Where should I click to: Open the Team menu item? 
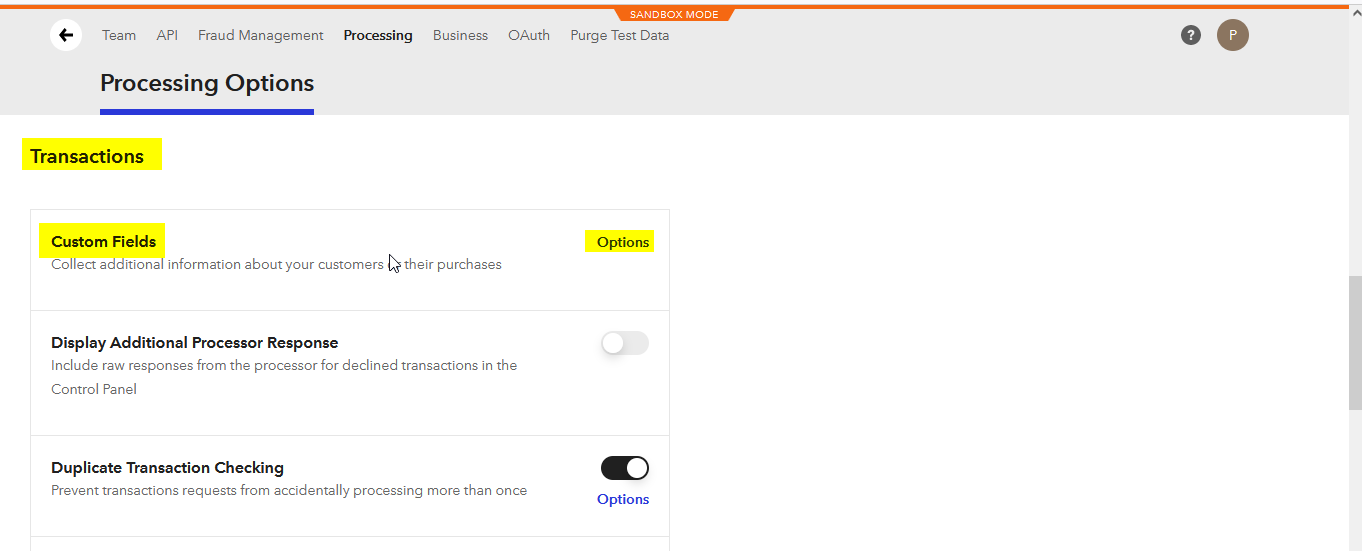tap(119, 35)
